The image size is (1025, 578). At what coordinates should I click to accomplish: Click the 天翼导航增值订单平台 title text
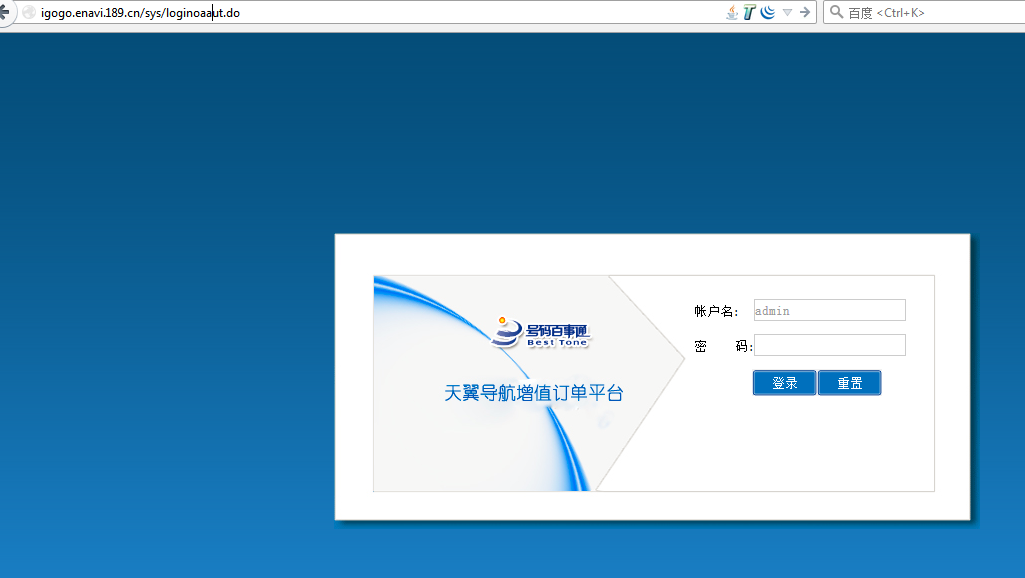[533, 393]
